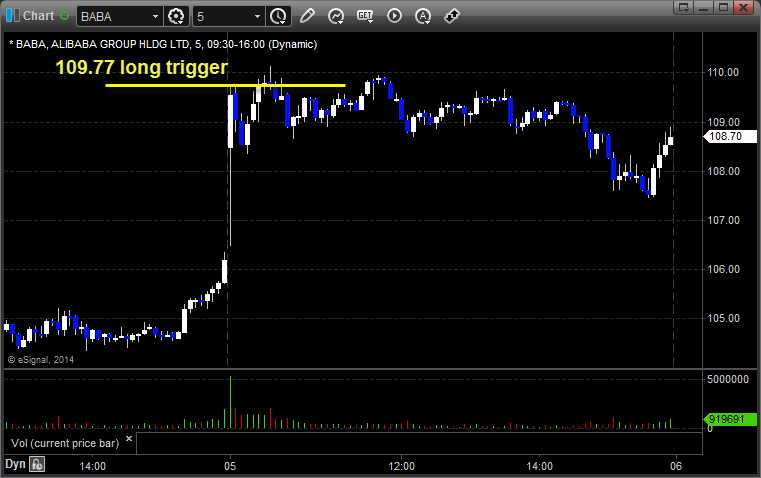Open the alerts 'A' circle icon
761x478 pixels.
[x=423, y=16]
